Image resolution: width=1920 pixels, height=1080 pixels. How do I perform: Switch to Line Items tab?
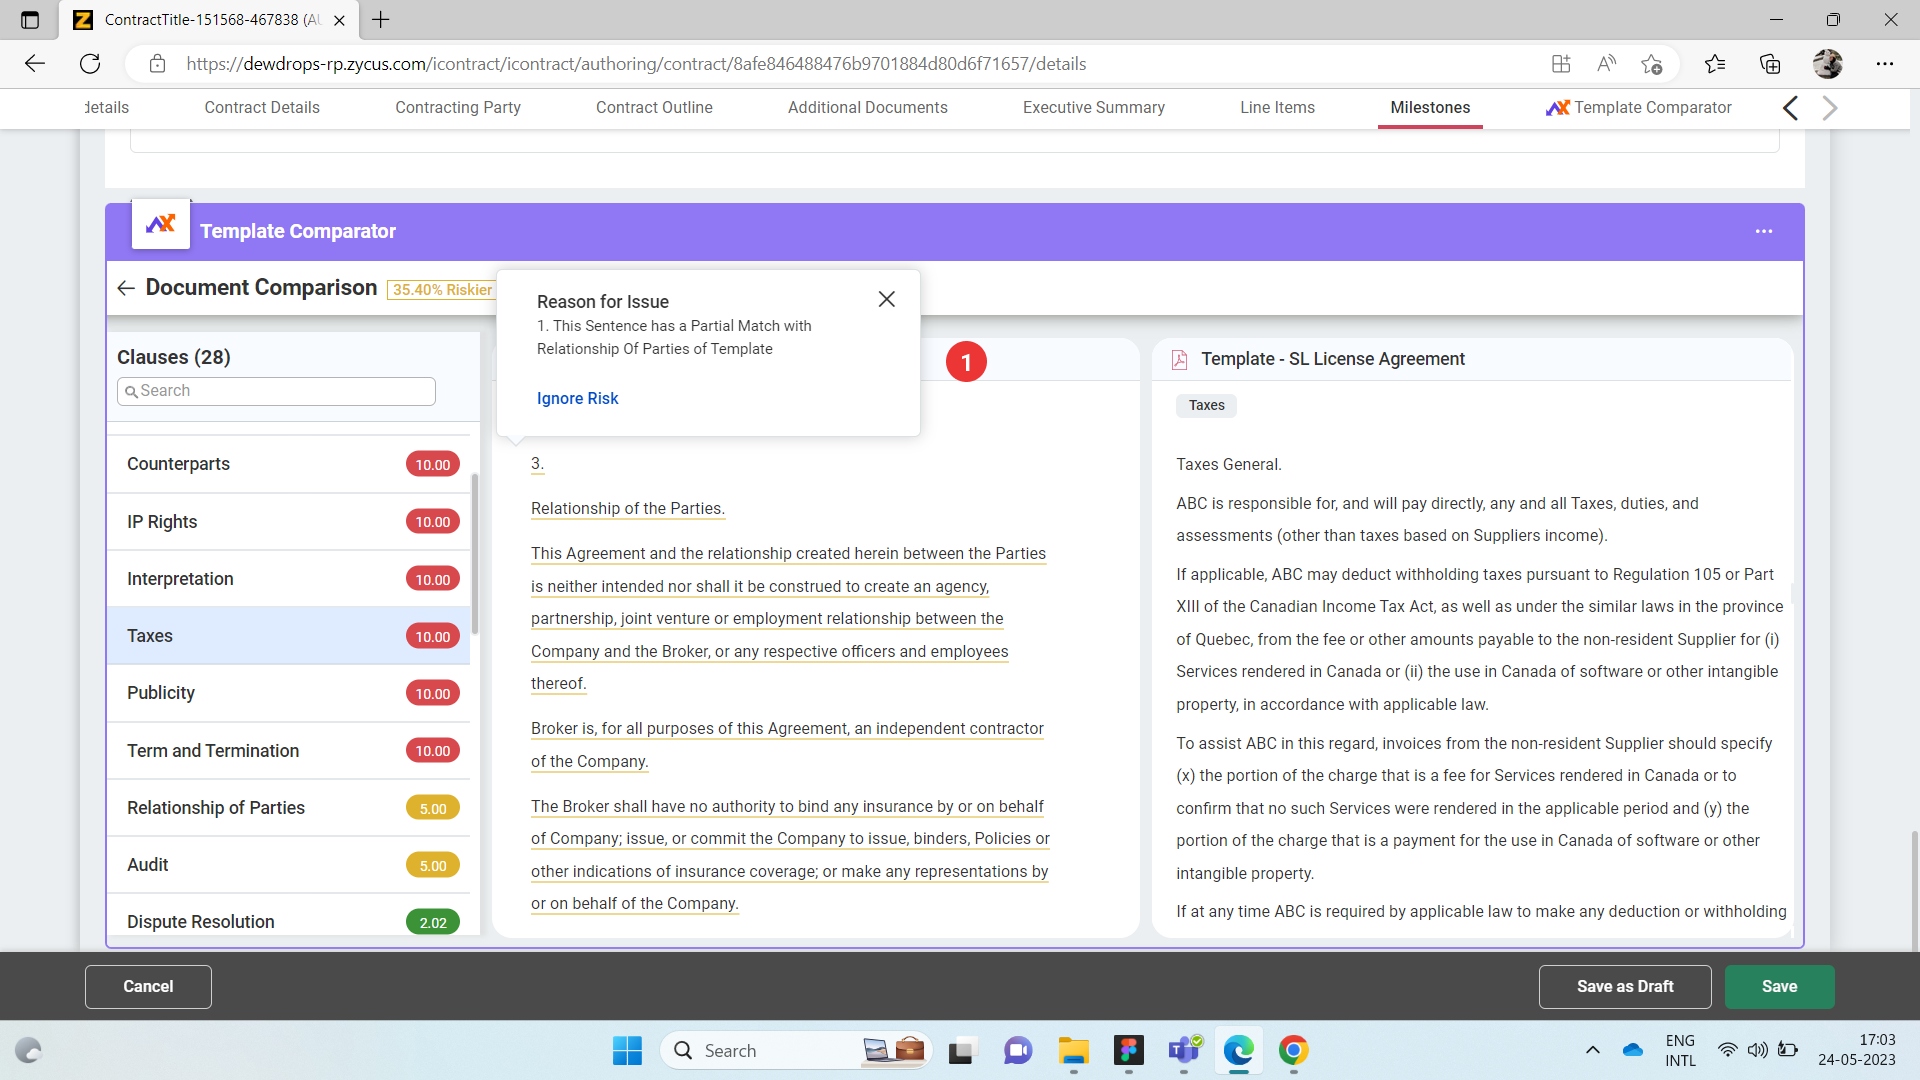[1277, 107]
